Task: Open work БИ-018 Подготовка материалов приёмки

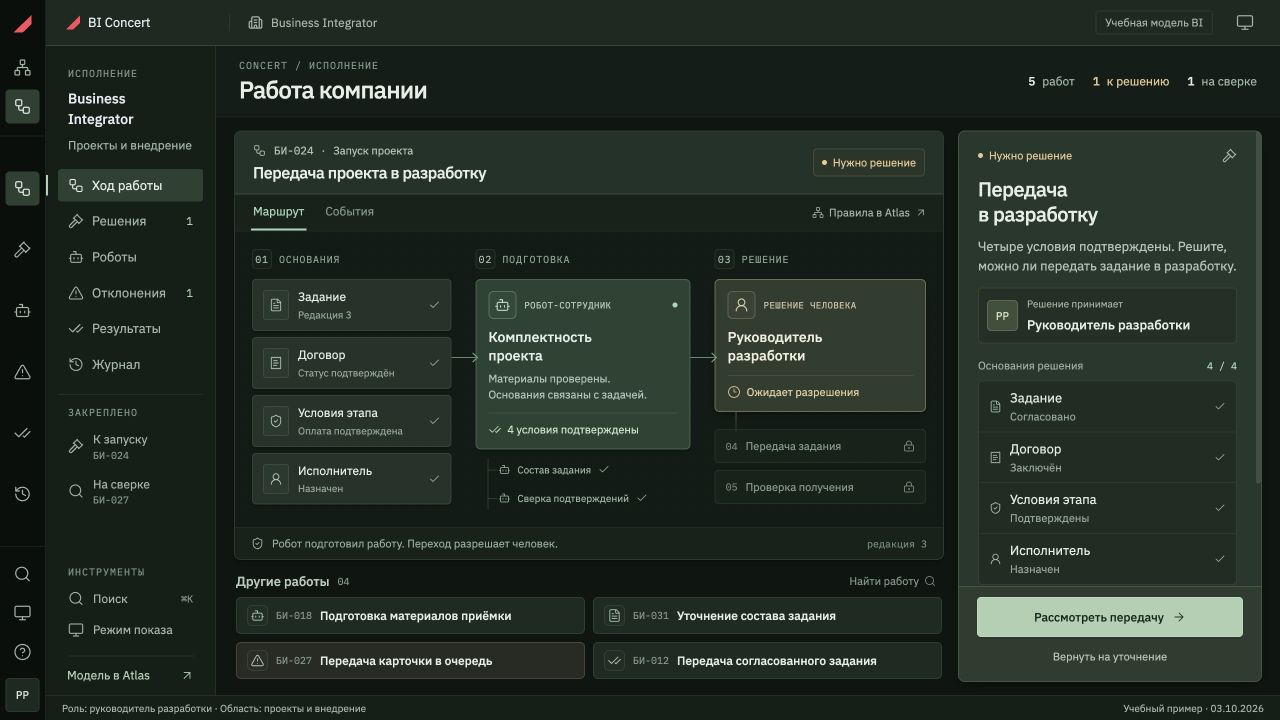Action: (410, 616)
